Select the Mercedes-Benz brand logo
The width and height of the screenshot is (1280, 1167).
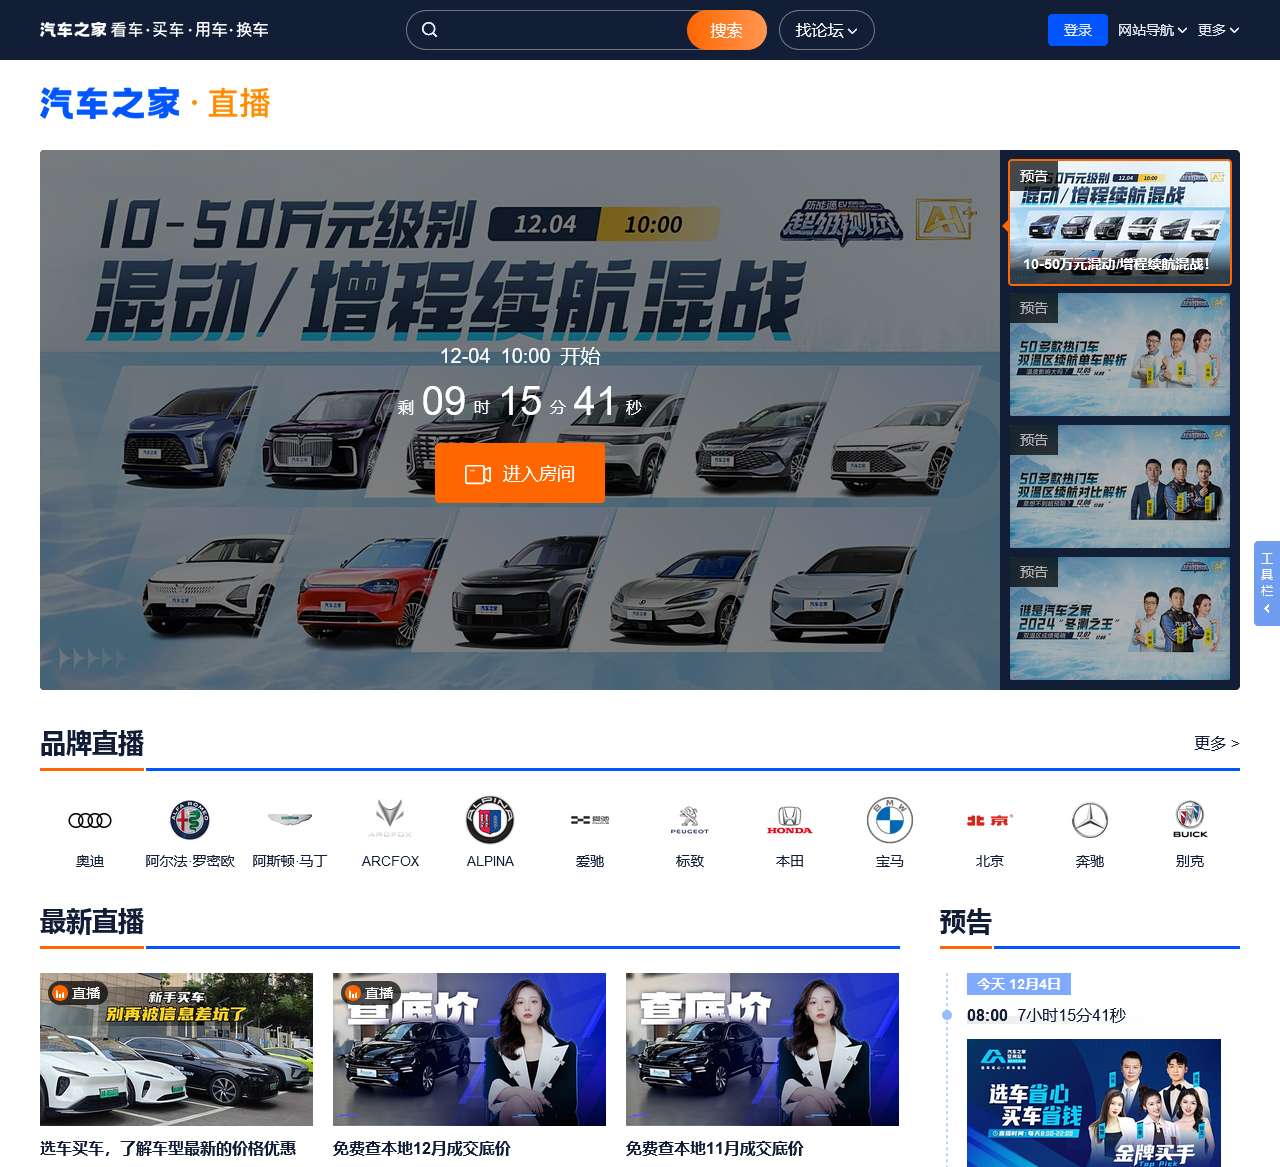[x=1089, y=821]
